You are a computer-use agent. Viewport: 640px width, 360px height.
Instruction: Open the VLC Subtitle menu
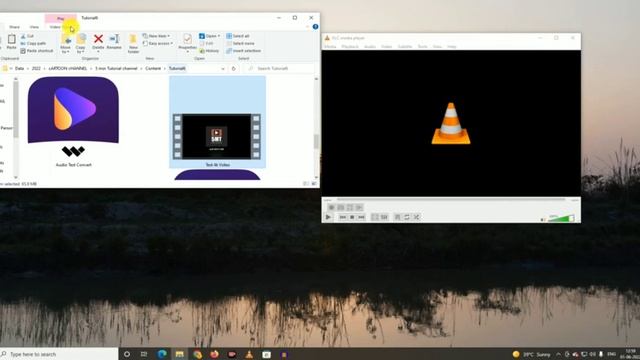[405, 47]
